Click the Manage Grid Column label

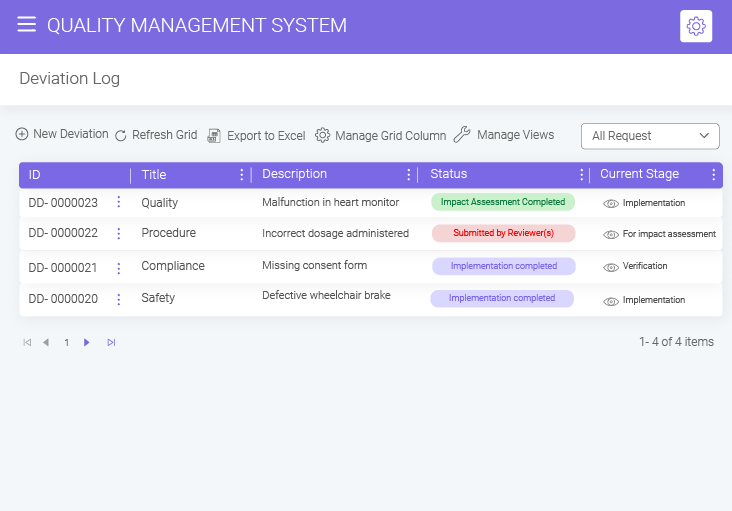click(390, 136)
